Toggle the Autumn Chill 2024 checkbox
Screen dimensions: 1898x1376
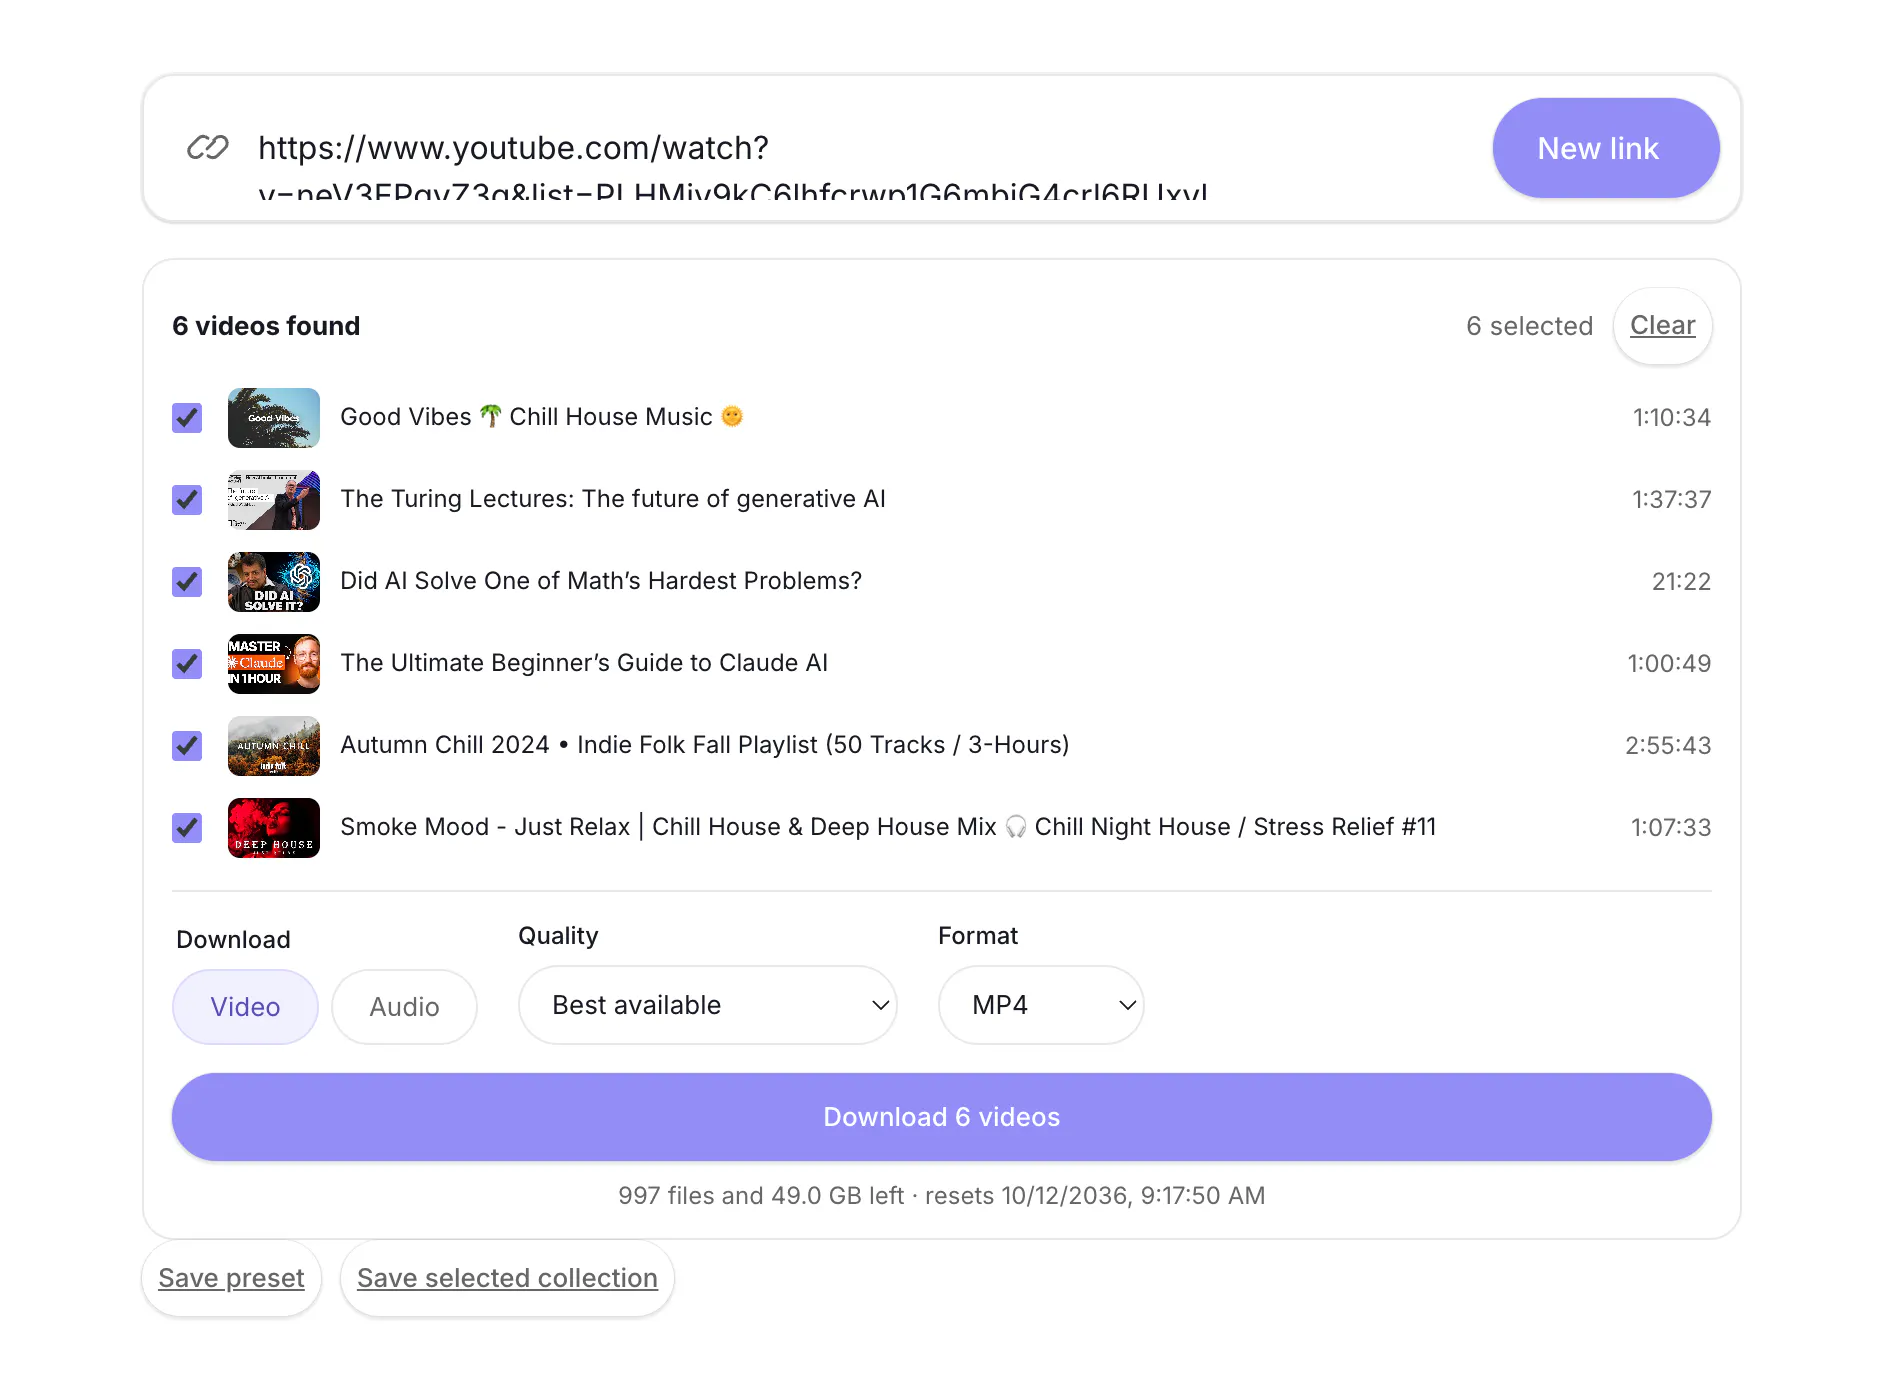pyautogui.click(x=187, y=746)
